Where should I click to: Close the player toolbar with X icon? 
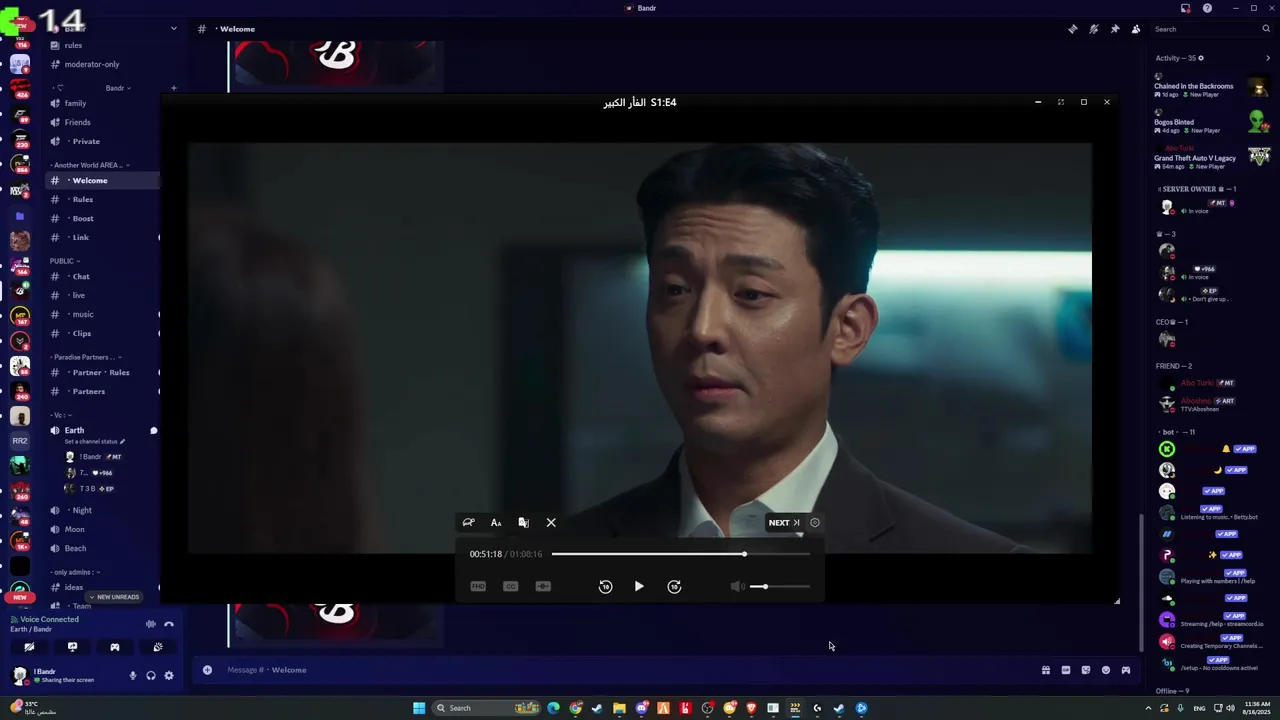click(551, 522)
